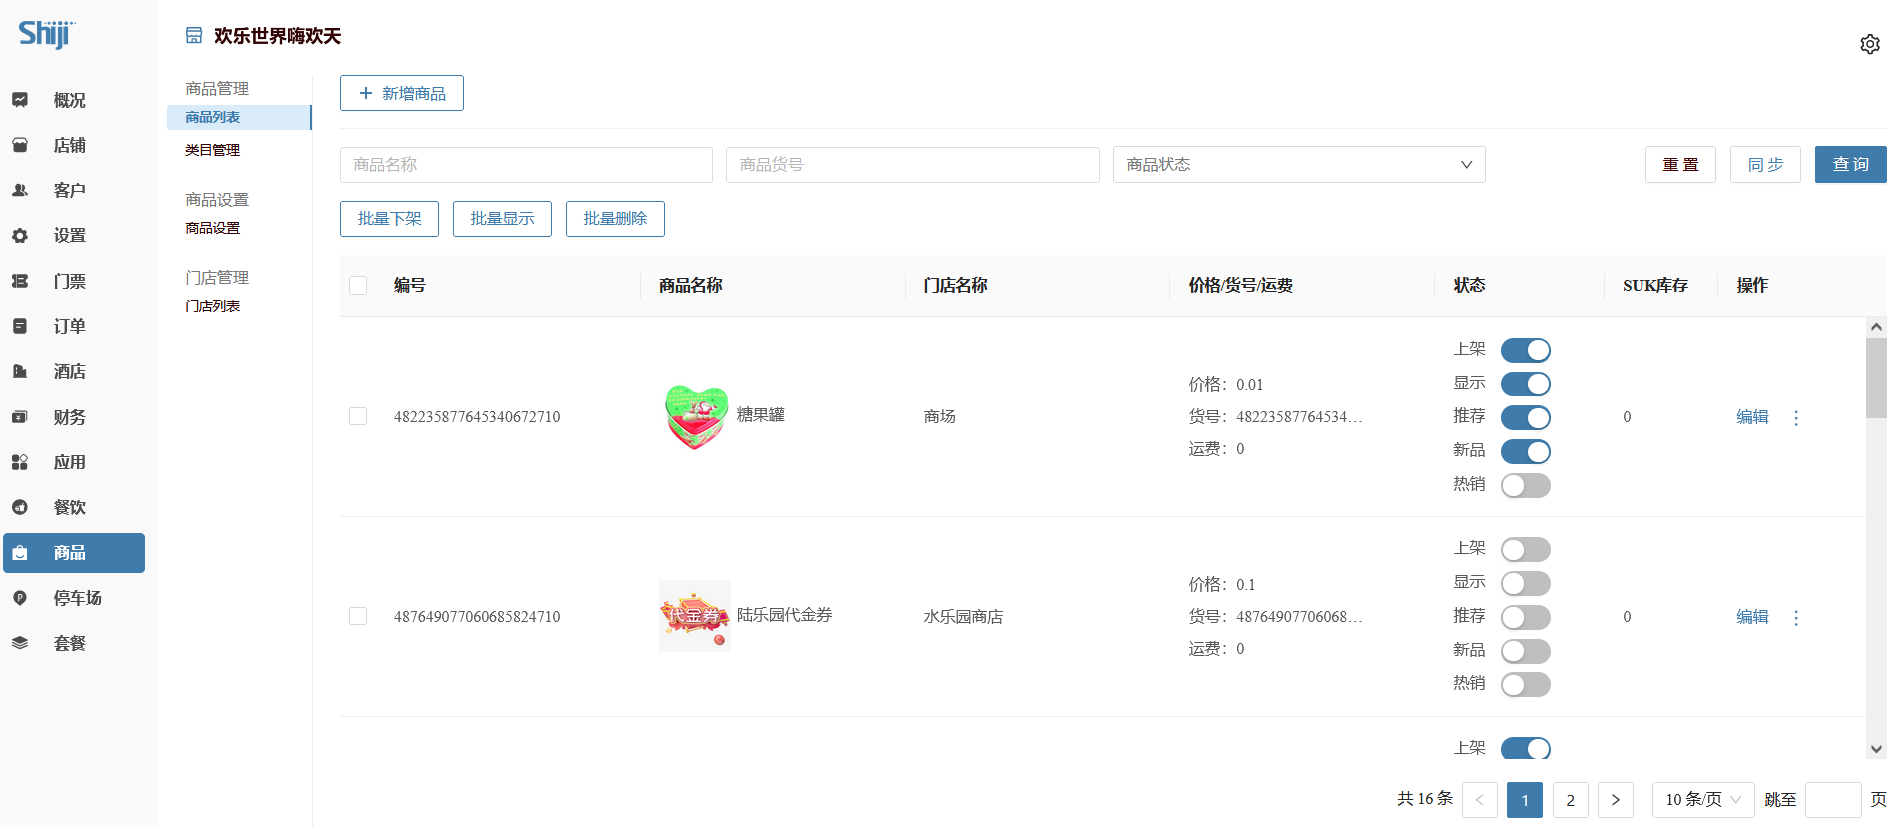The width and height of the screenshot is (1902, 827).
Task: Click the store icon beside 欢乐世界嗨欢天
Action: pyautogui.click(x=194, y=36)
